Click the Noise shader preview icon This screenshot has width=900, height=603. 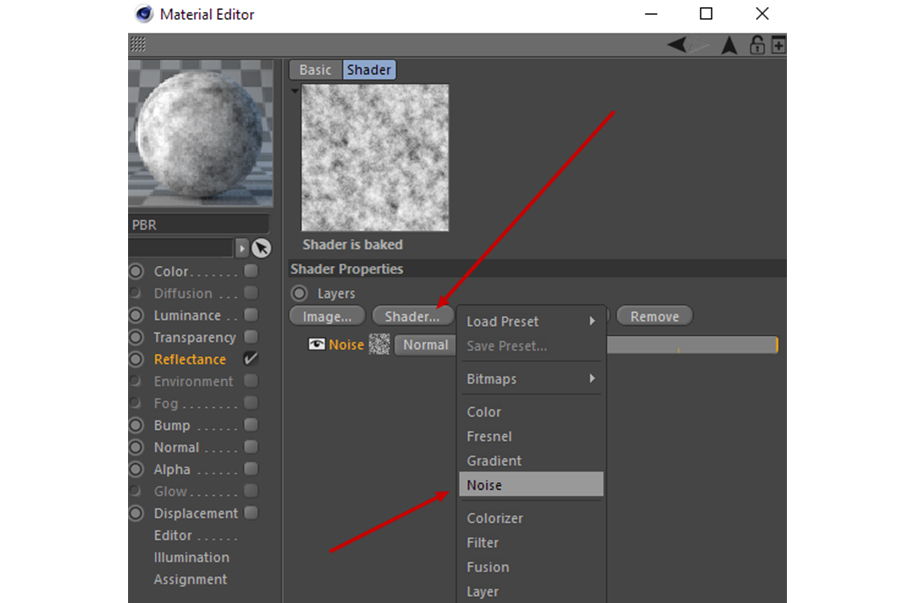coord(380,344)
